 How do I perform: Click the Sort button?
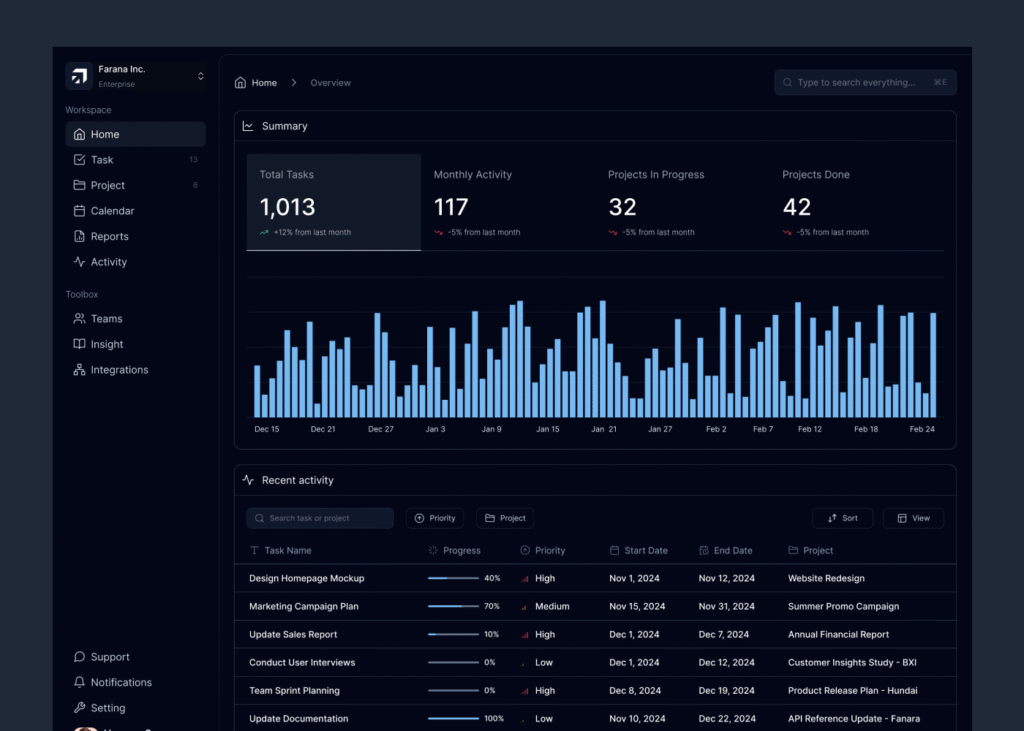tap(842, 518)
